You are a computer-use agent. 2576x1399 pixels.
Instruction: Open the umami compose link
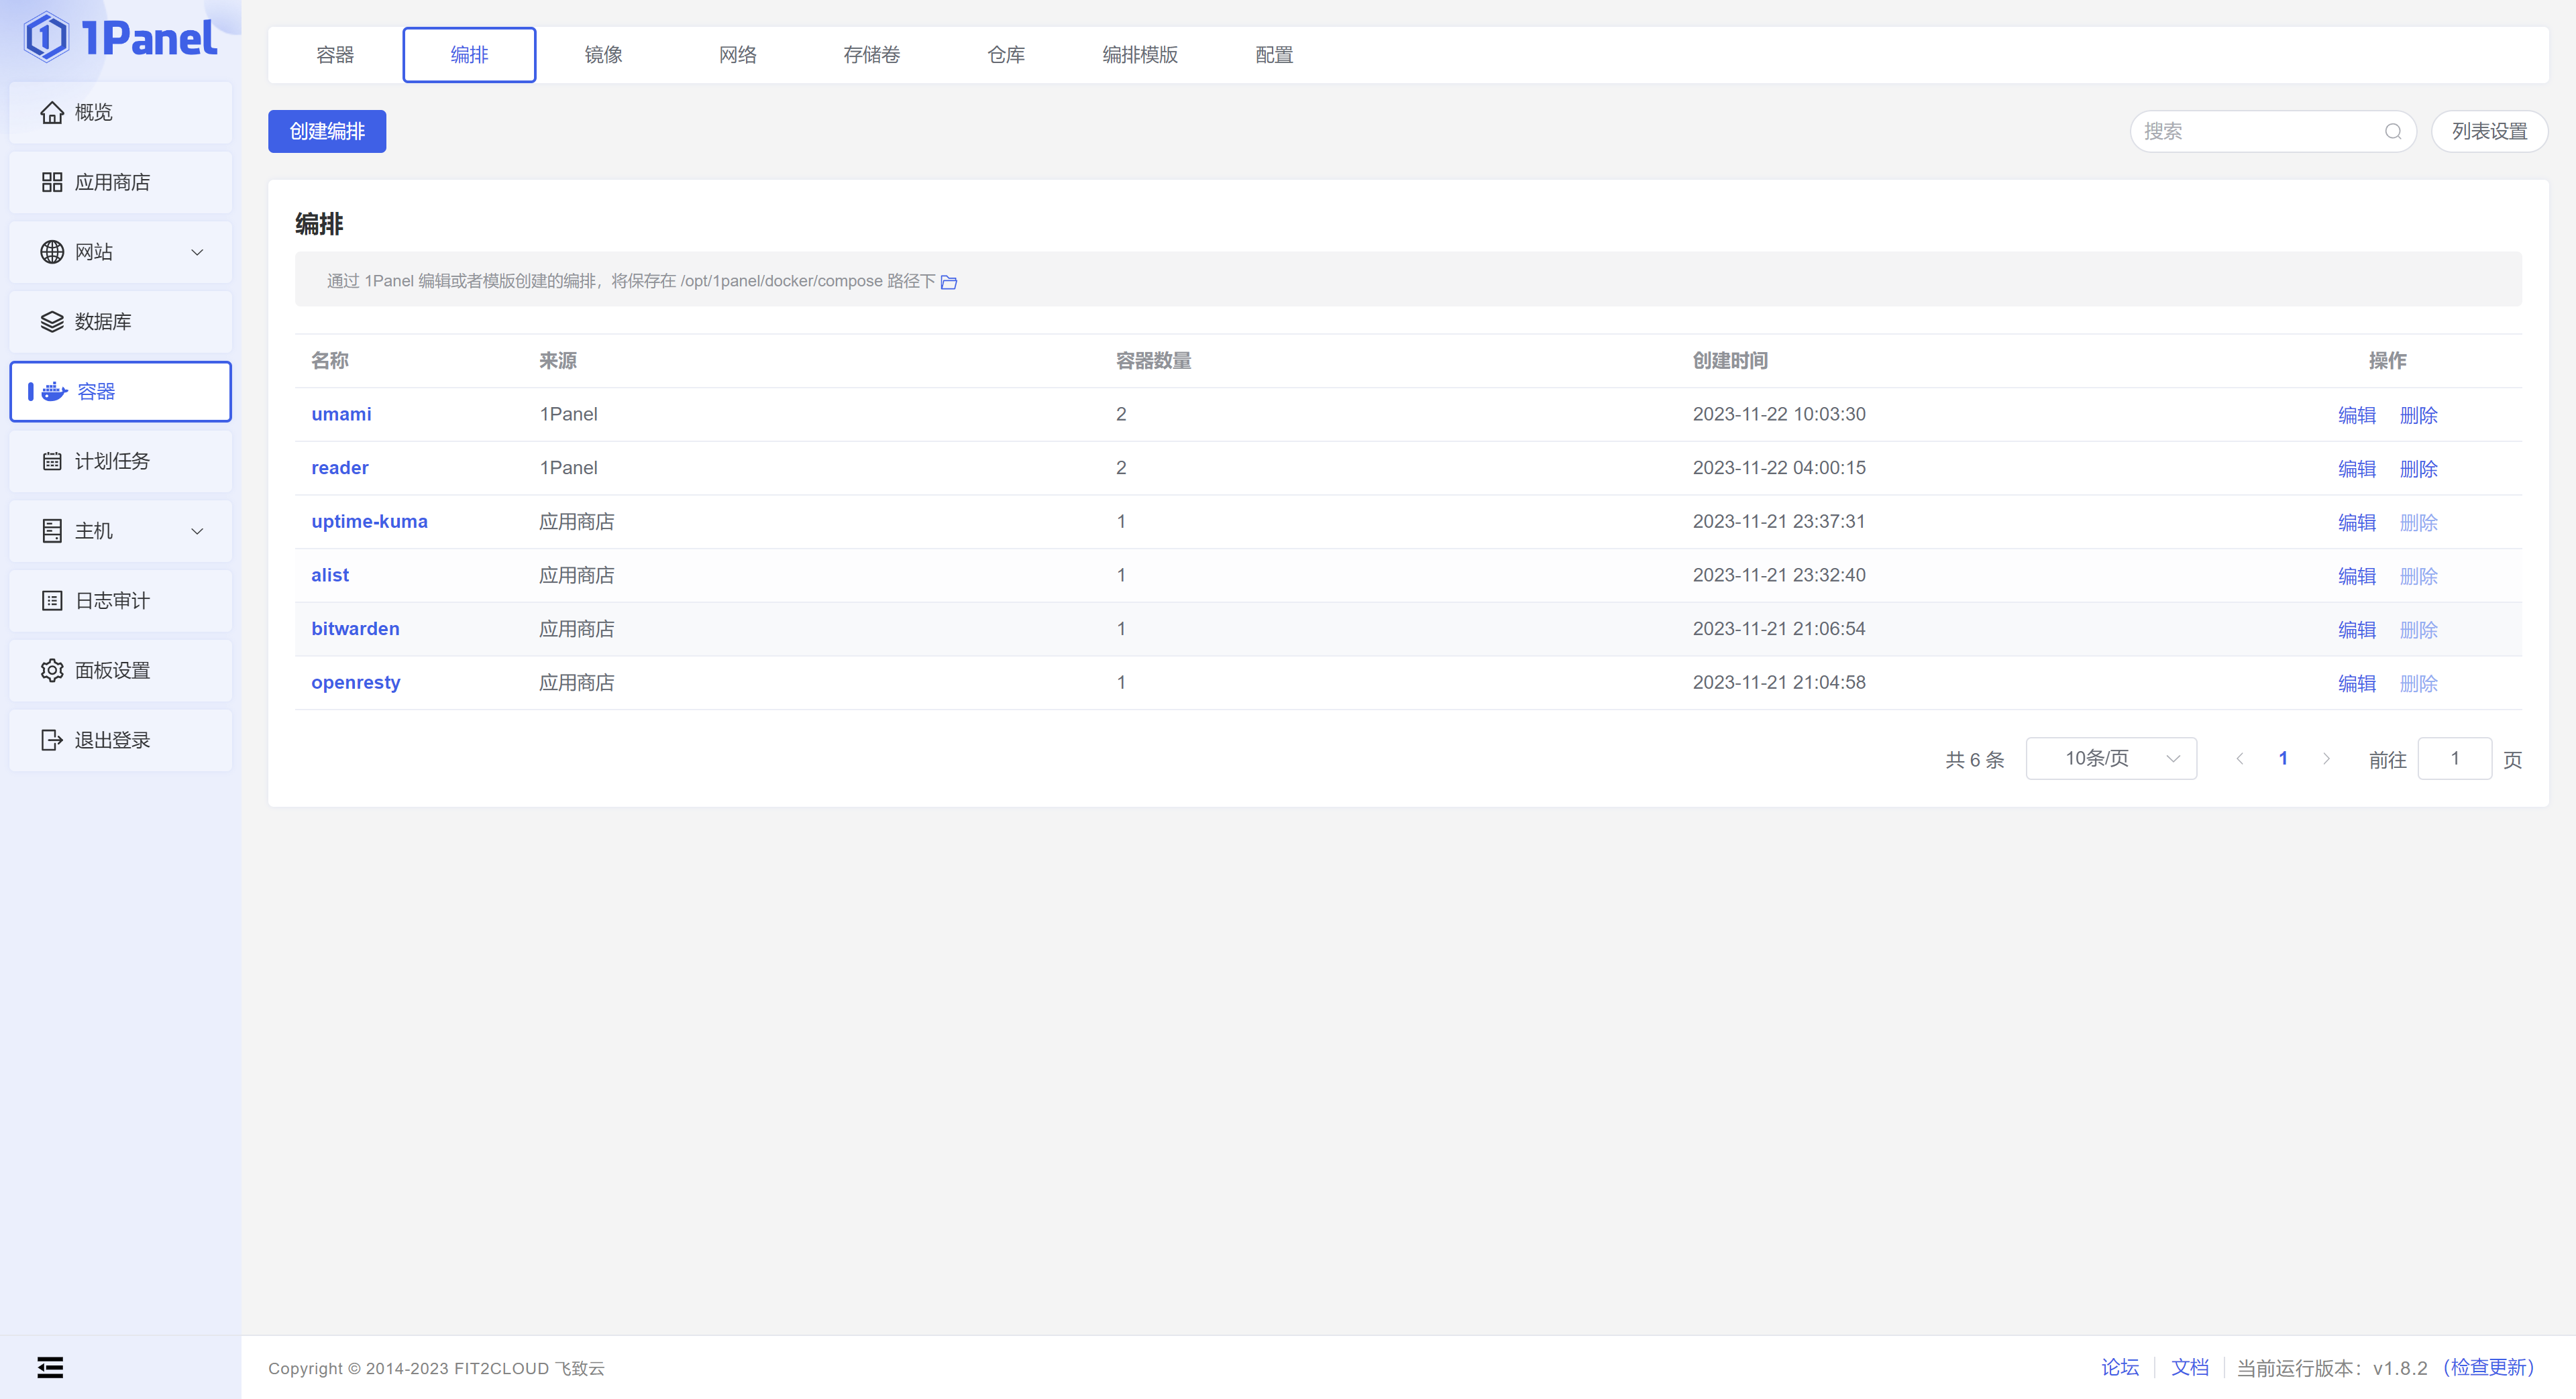coord(341,414)
